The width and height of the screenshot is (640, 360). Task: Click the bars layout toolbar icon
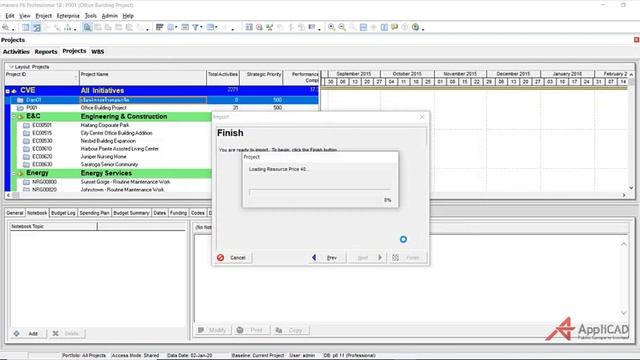pyautogui.click(x=160, y=27)
